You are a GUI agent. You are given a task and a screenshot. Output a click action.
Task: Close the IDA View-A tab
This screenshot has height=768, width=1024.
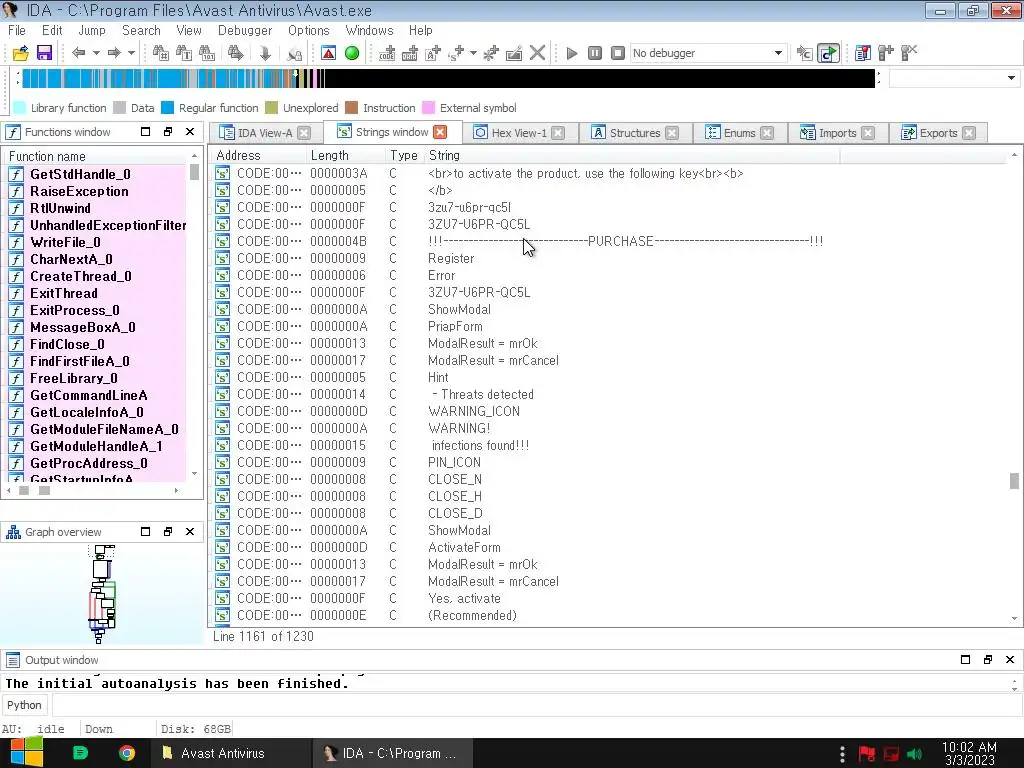304,133
